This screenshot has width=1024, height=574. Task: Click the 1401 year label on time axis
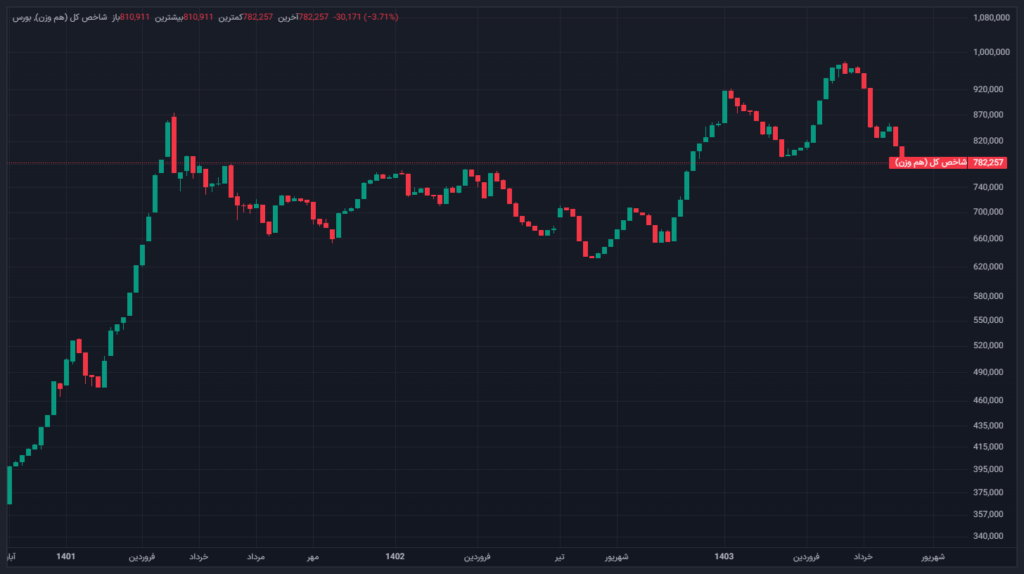[66, 556]
